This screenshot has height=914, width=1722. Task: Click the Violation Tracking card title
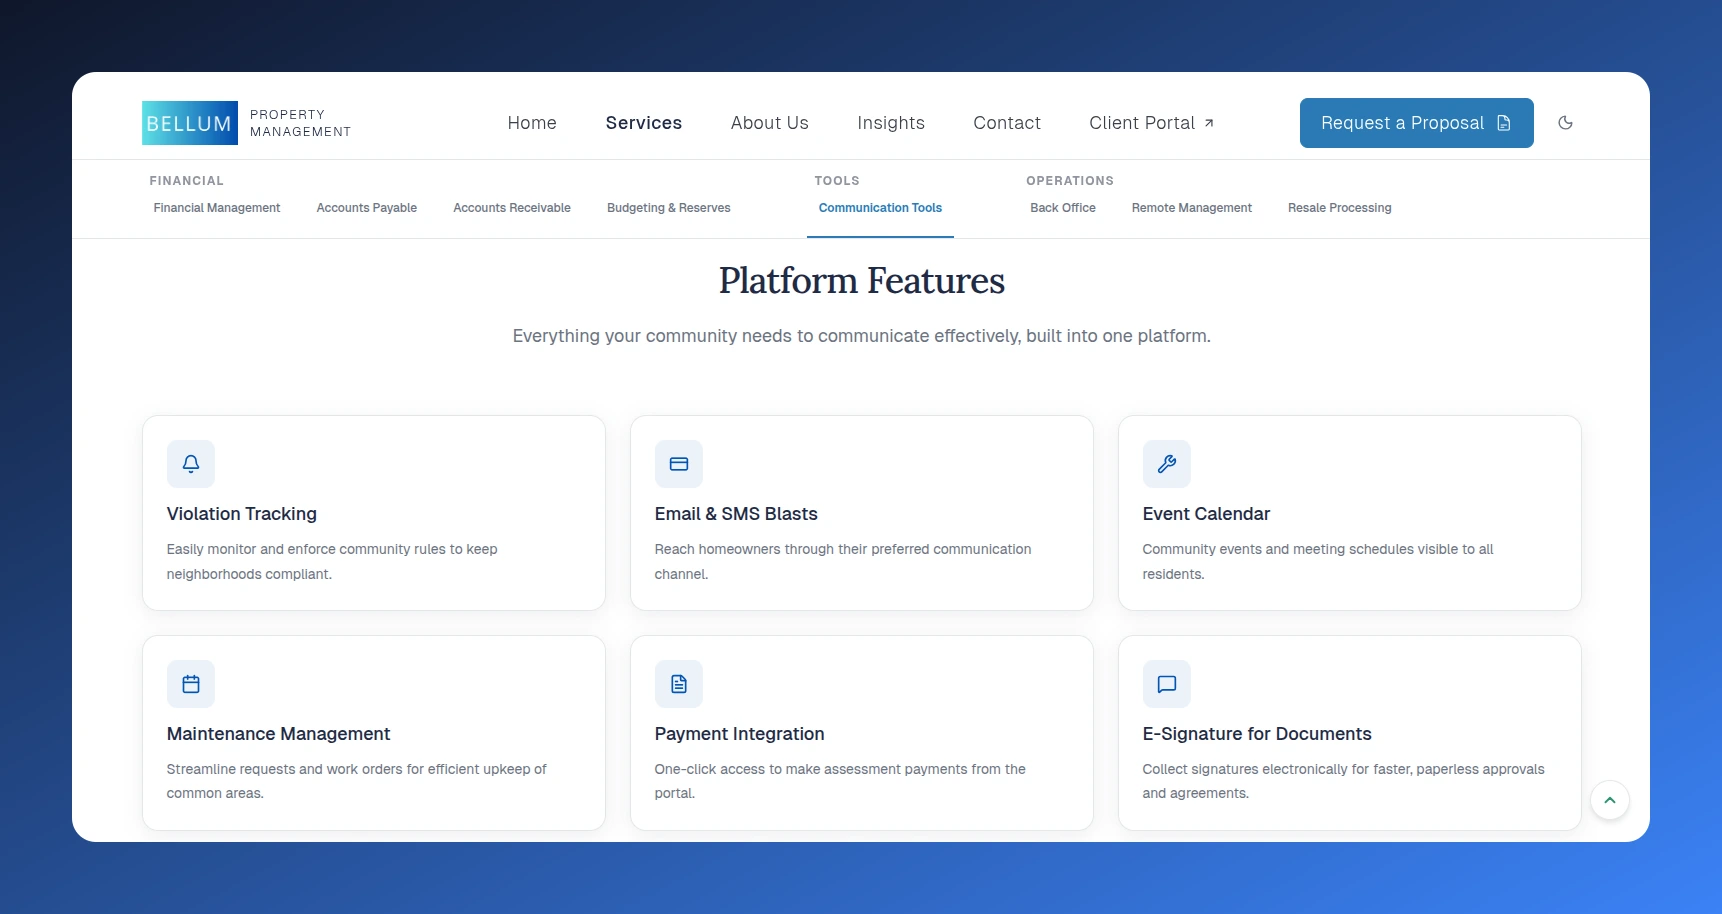(242, 514)
